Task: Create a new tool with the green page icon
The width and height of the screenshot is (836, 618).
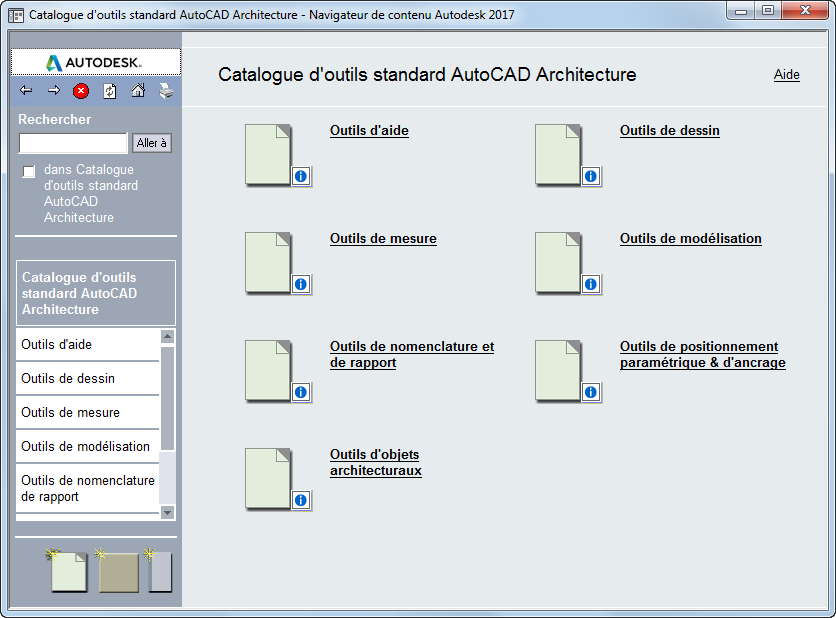Action: (68, 571)
